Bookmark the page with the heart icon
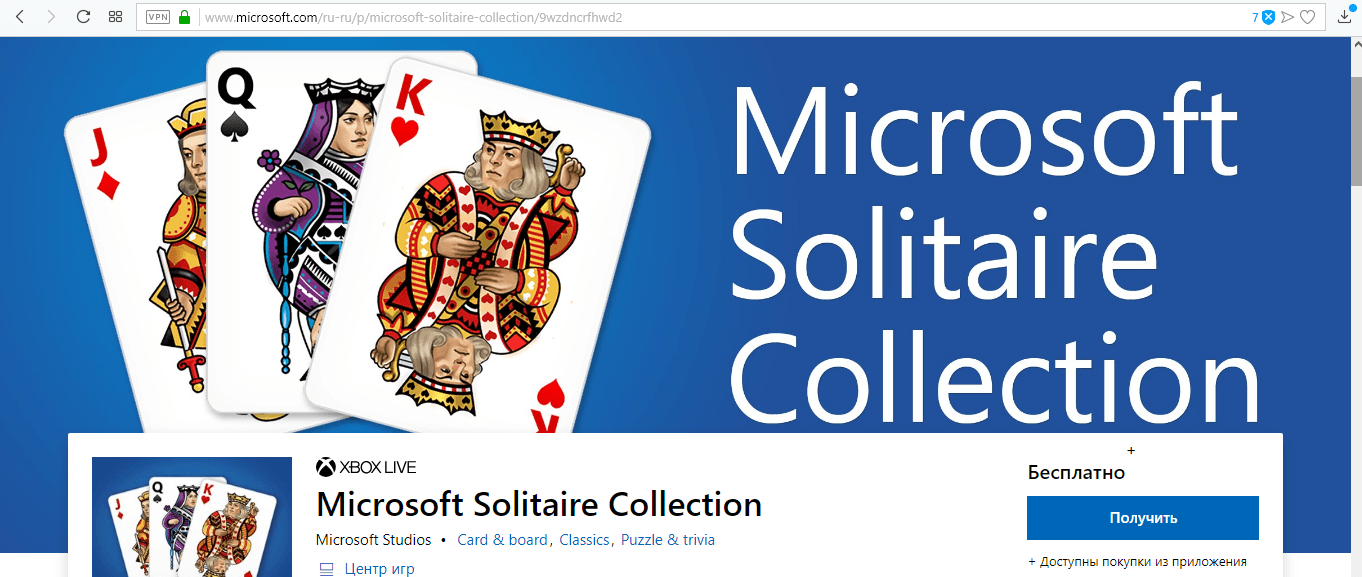This screenshot has height=577, width=1362. point(1307,17)
